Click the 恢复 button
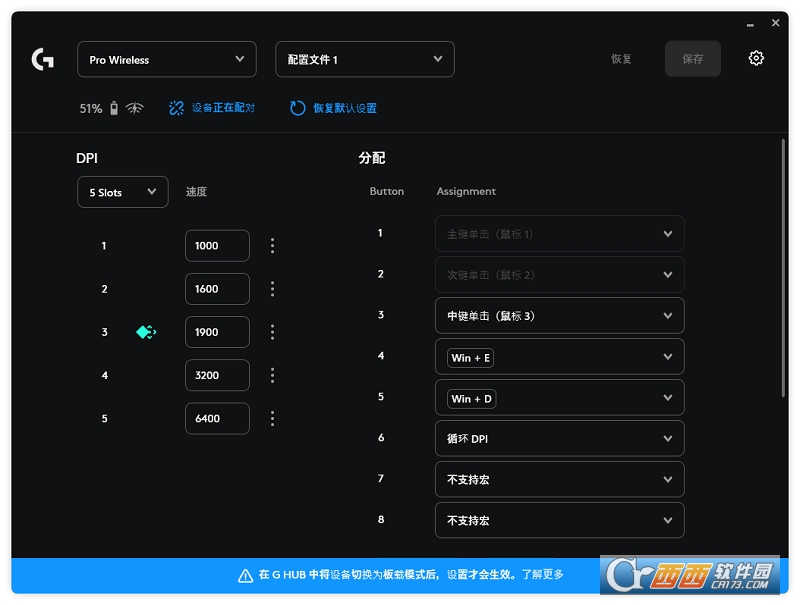The image size is (800, 605). [x=621, y=59]
